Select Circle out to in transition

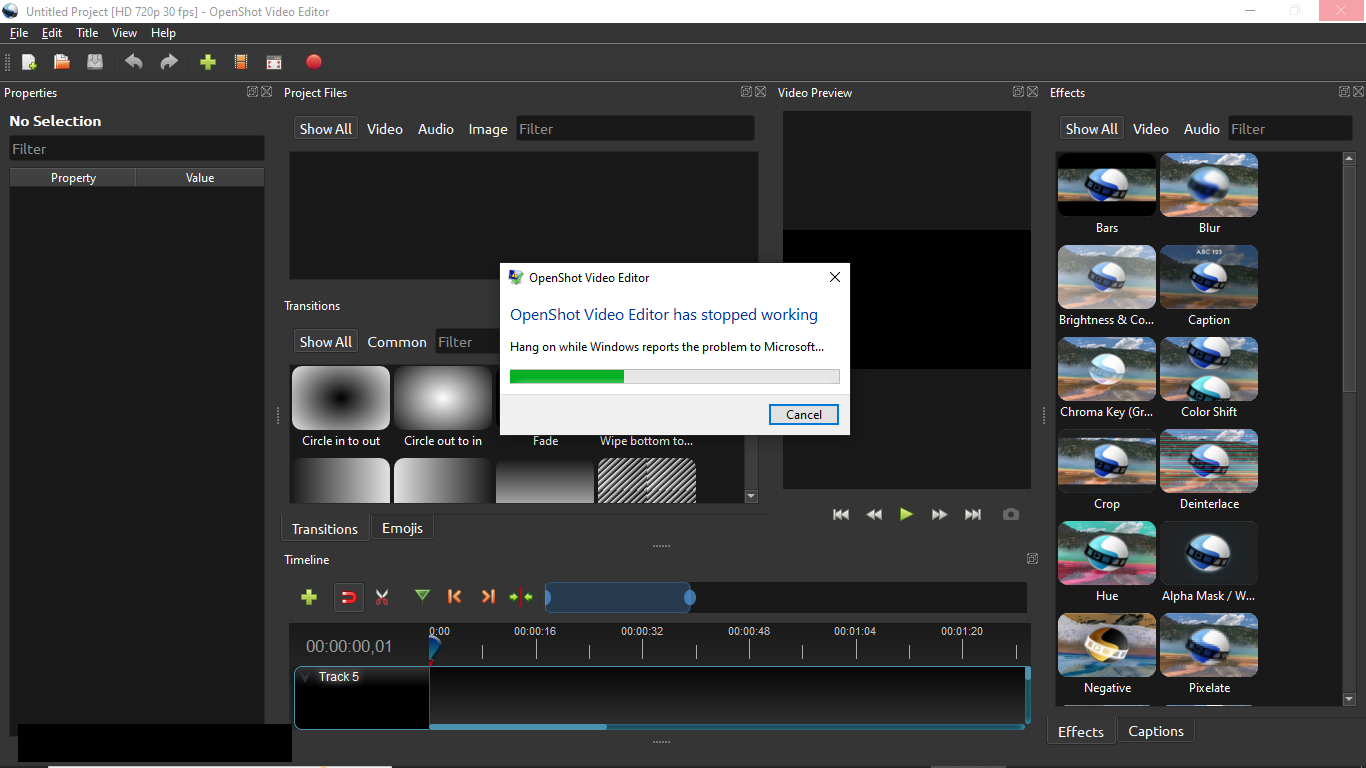(443, 398)
